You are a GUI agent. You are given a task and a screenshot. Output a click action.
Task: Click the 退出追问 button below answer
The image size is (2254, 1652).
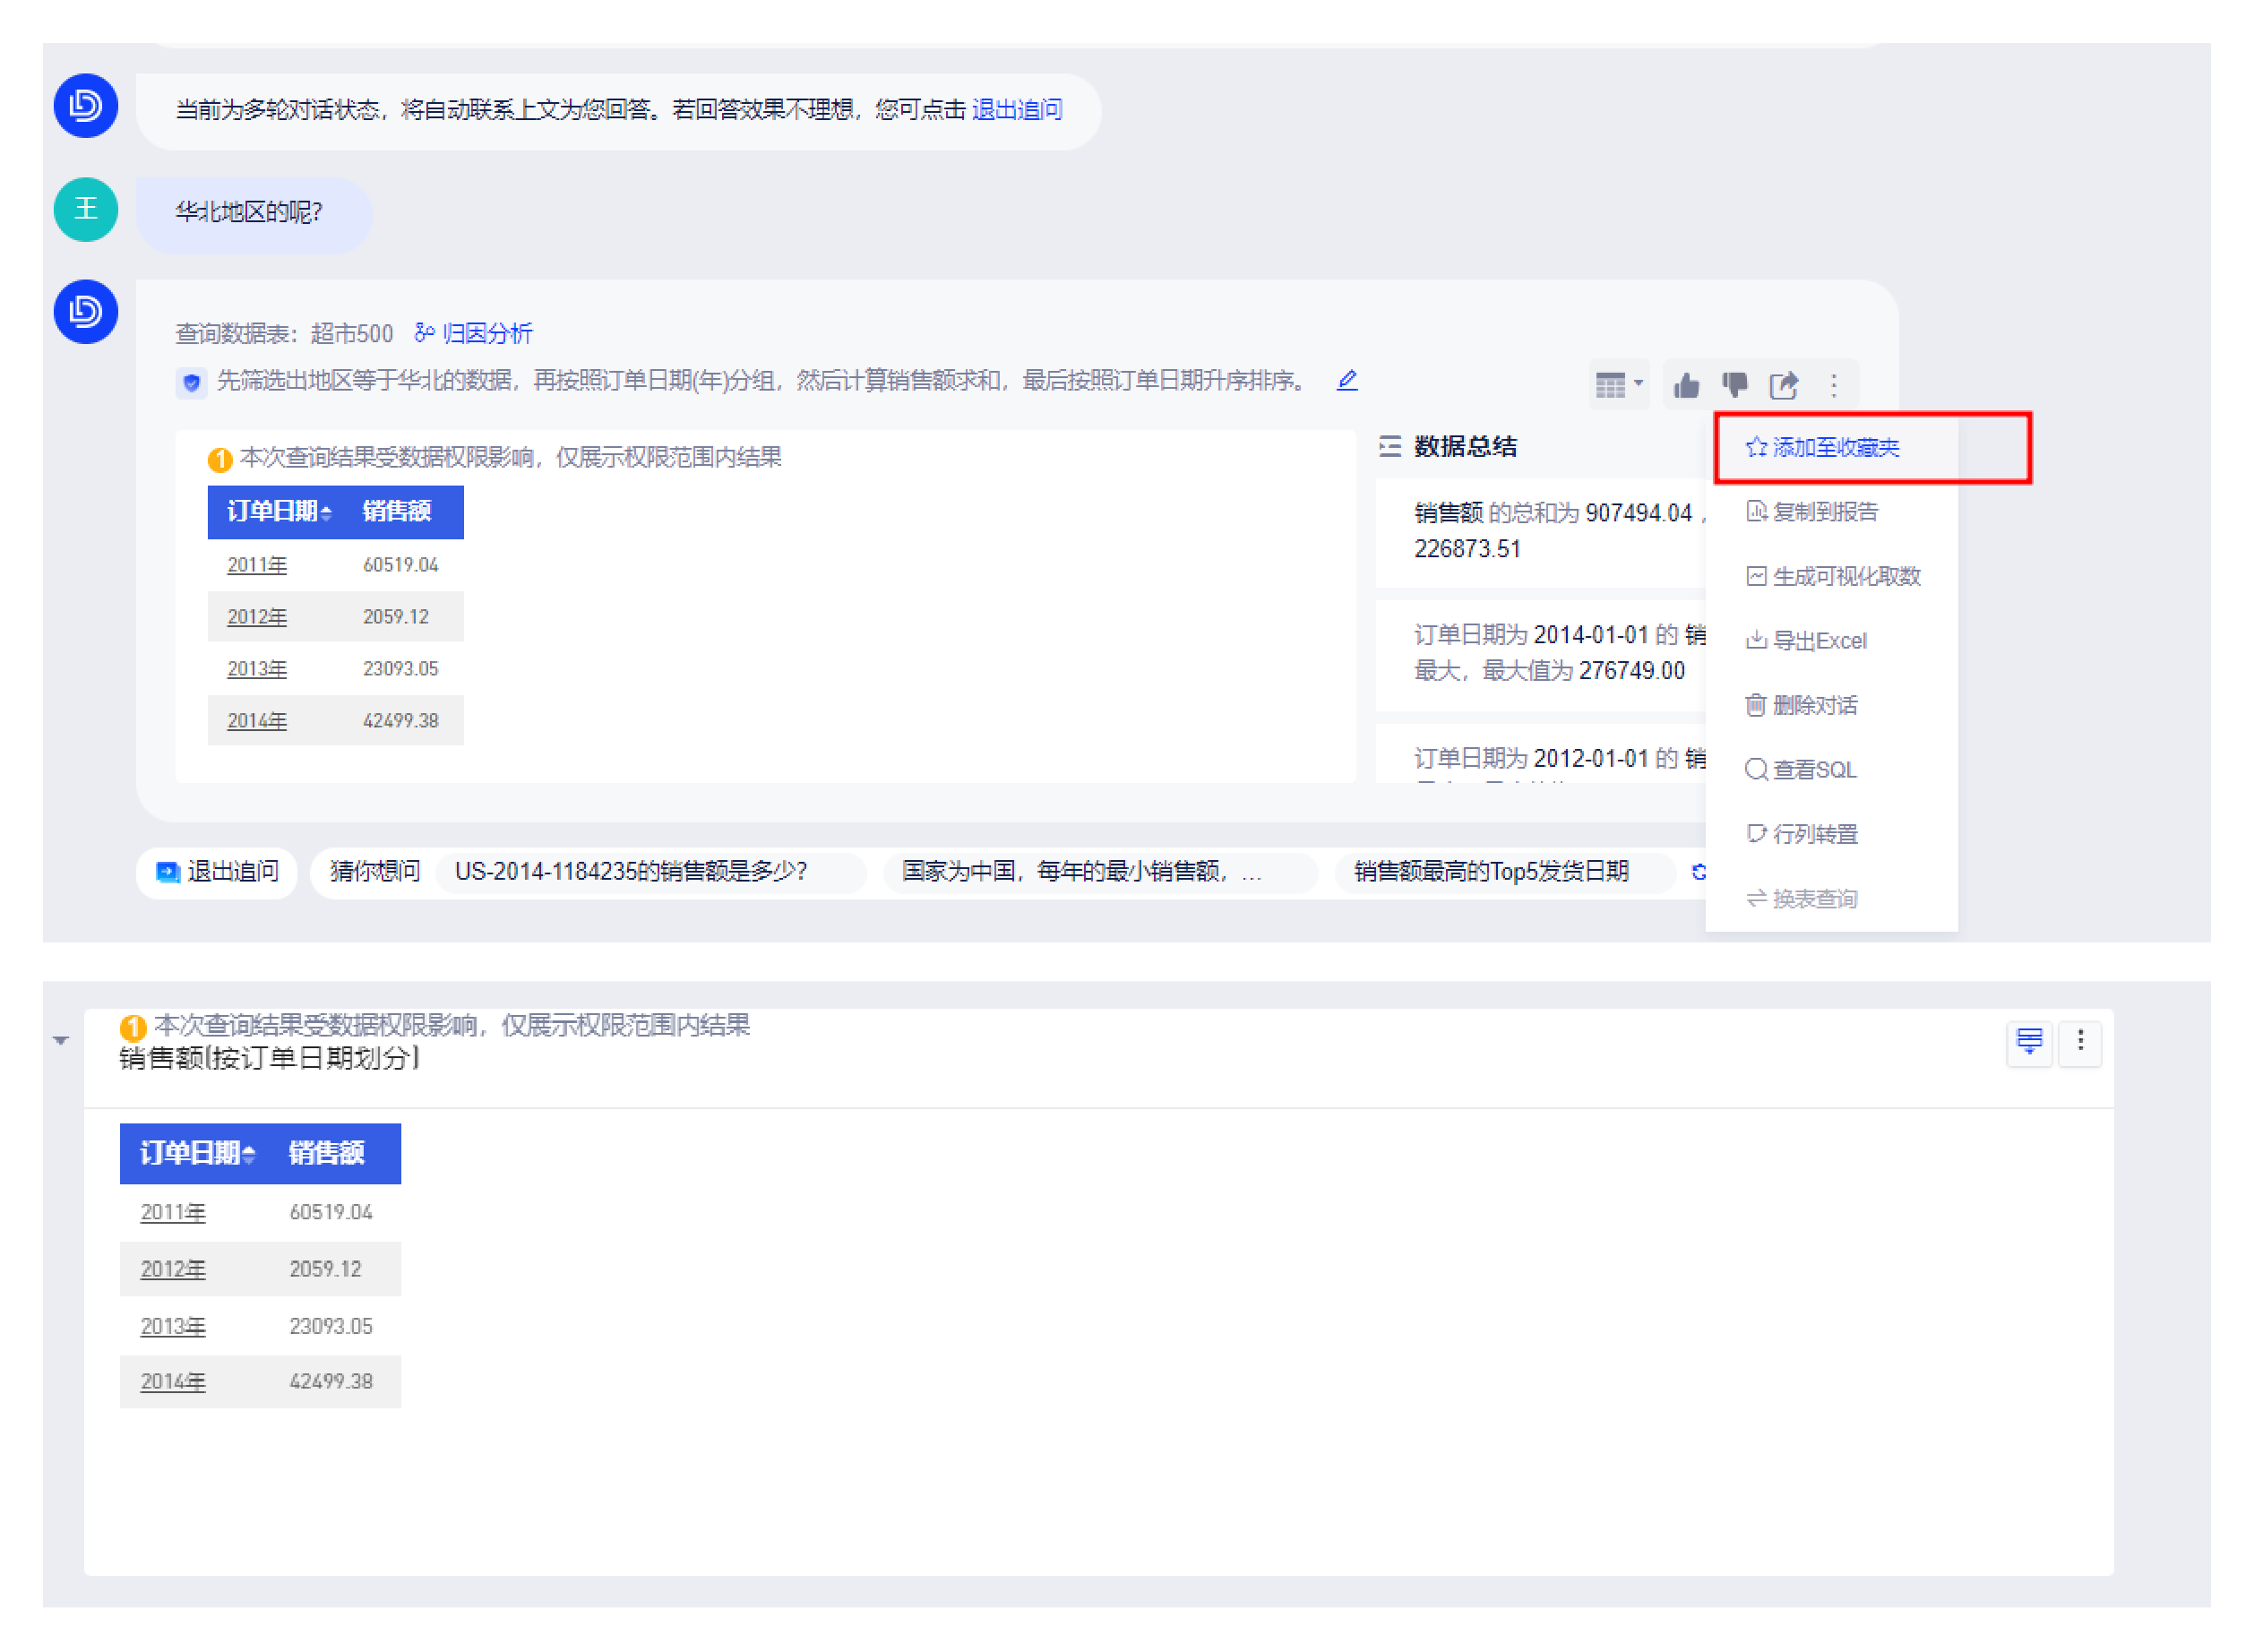click(x=218, y=872)
